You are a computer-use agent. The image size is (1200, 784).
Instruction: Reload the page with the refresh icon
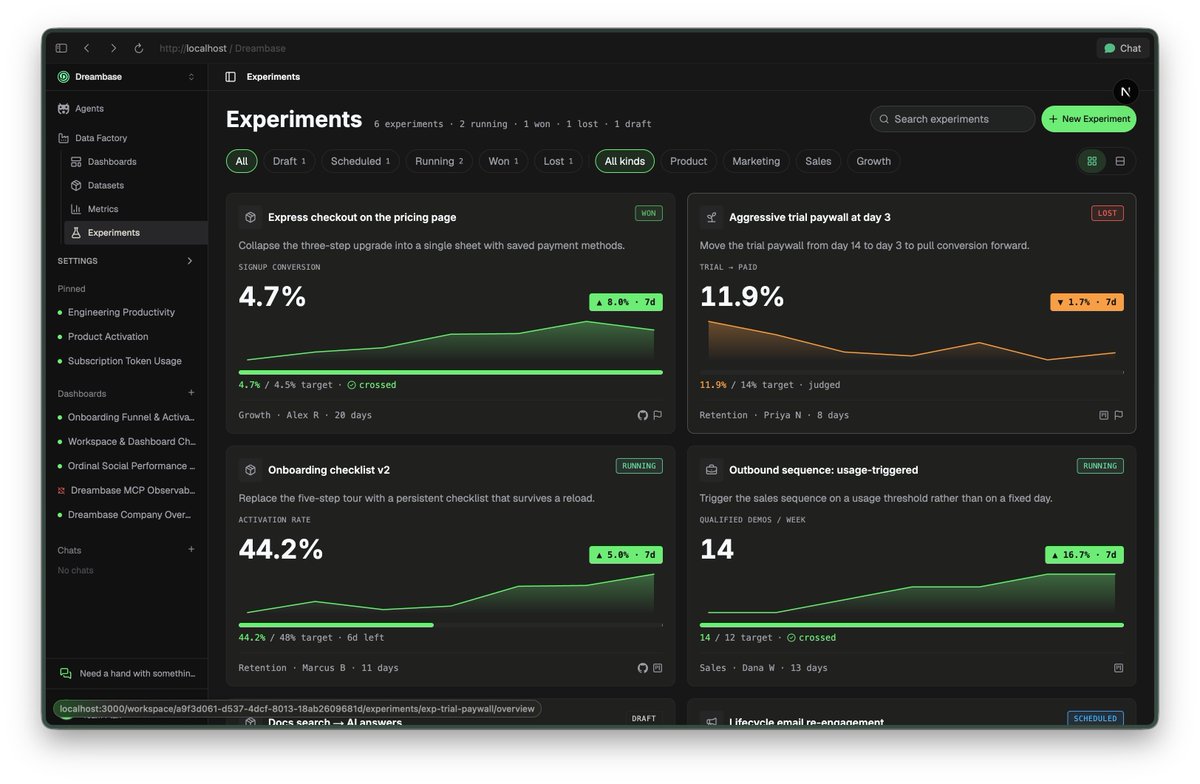click(139, 48)
